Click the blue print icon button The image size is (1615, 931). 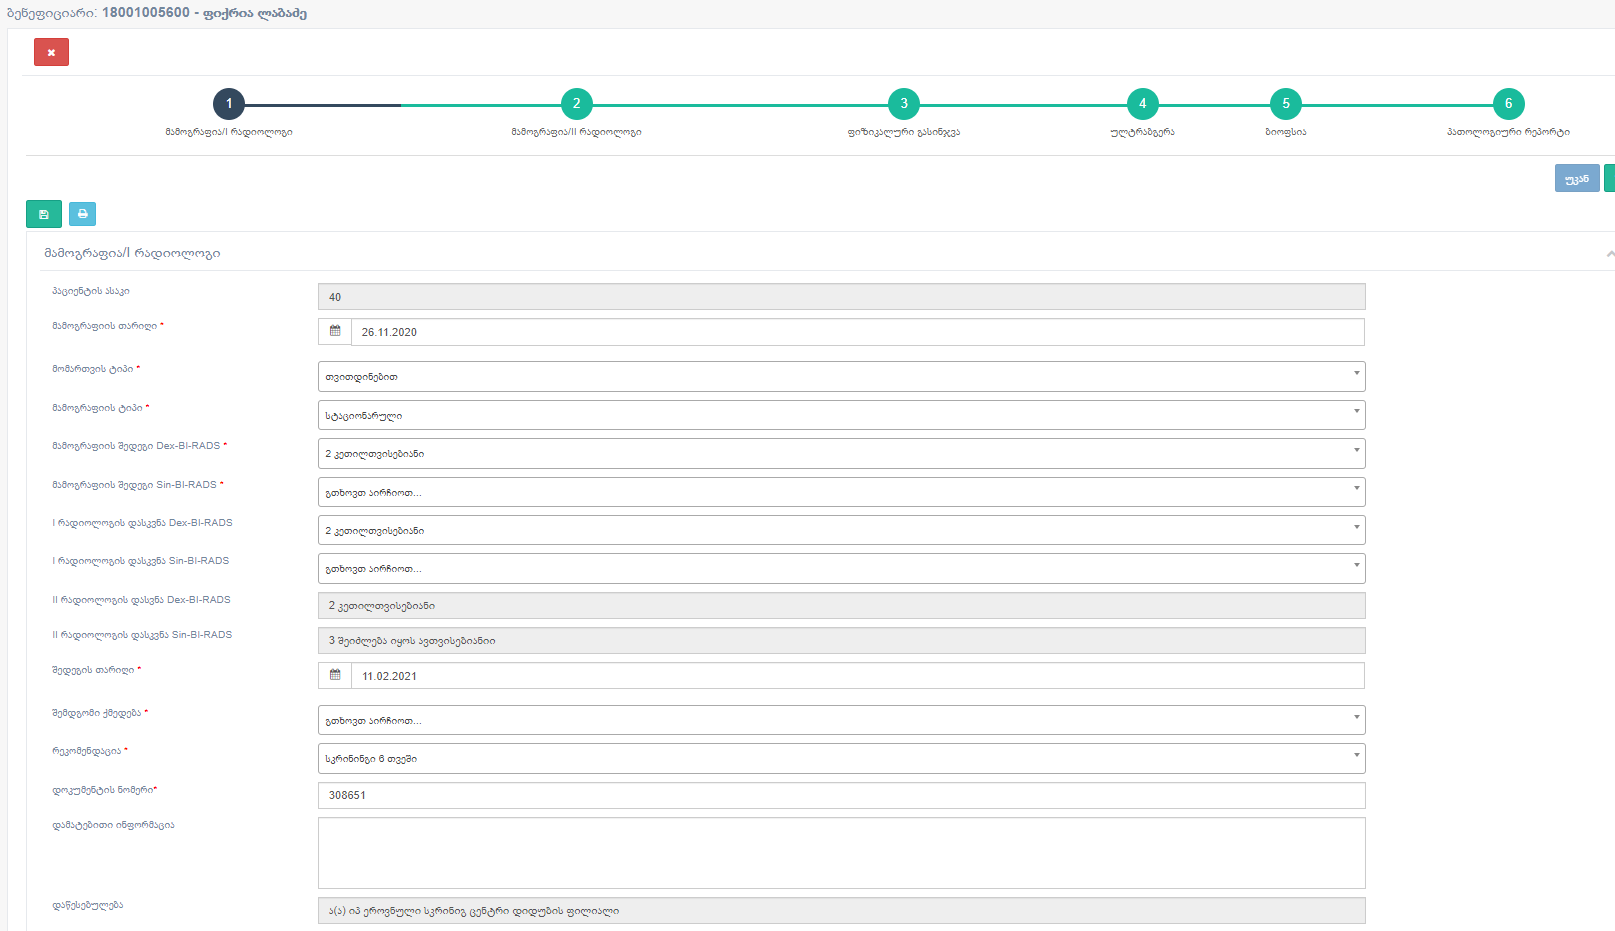[x=83, y=214]
